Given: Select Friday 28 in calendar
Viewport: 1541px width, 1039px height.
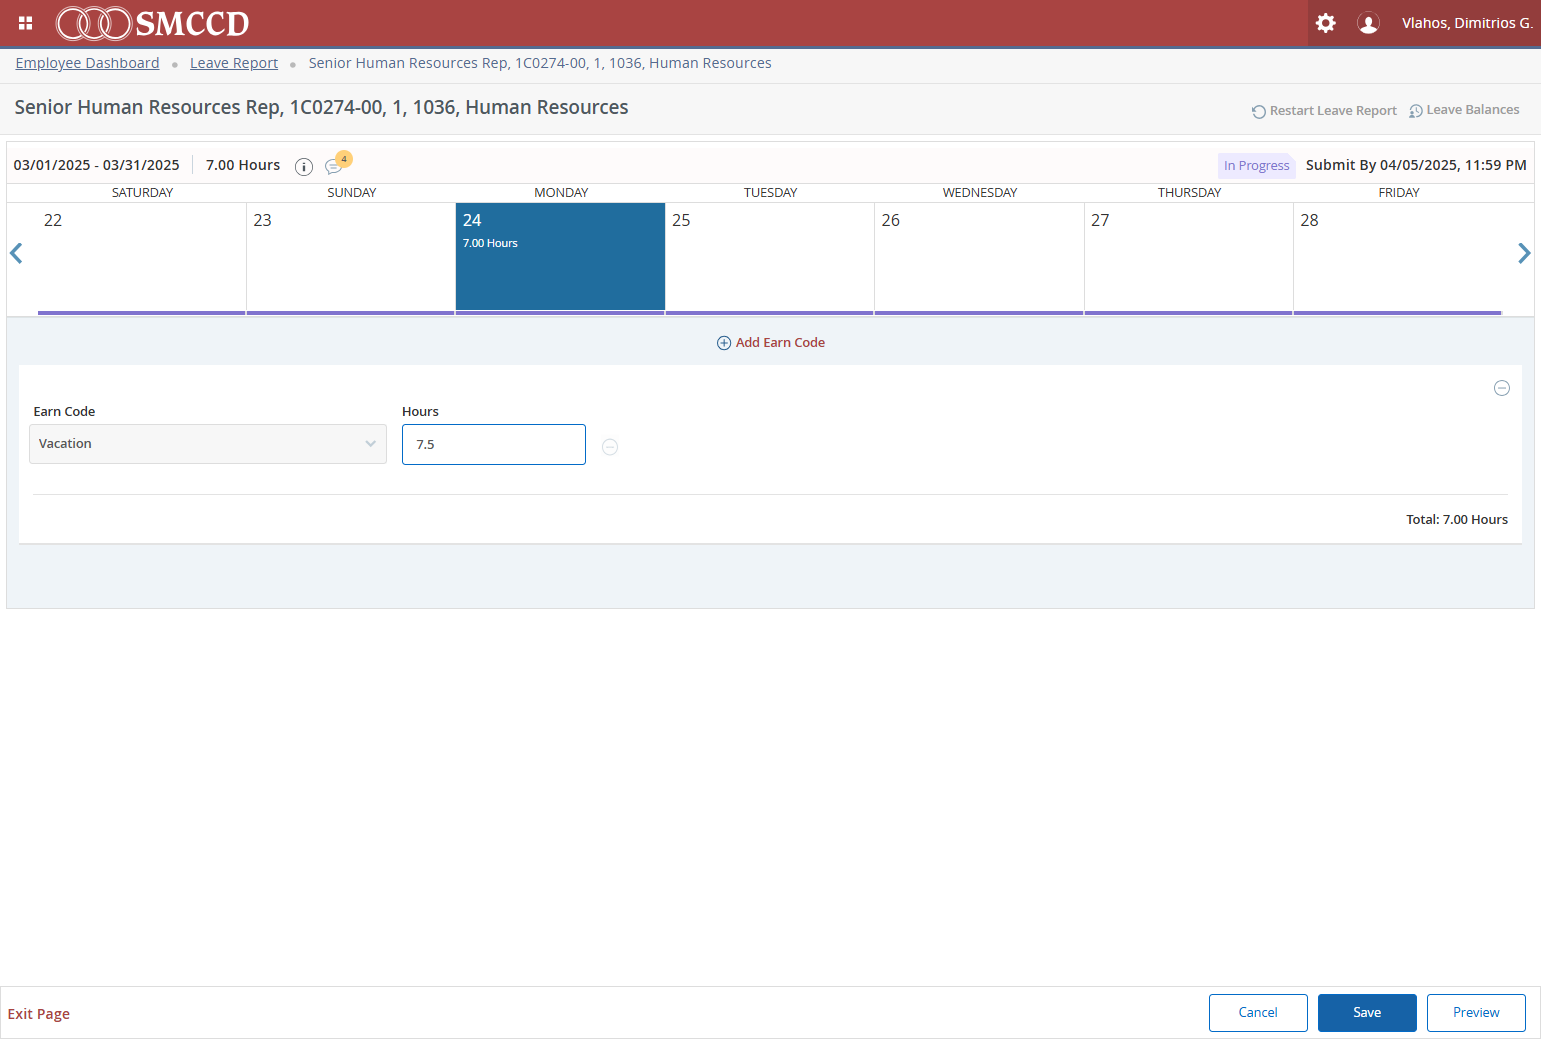Looking at the screenshot, I should (1398, 258).
